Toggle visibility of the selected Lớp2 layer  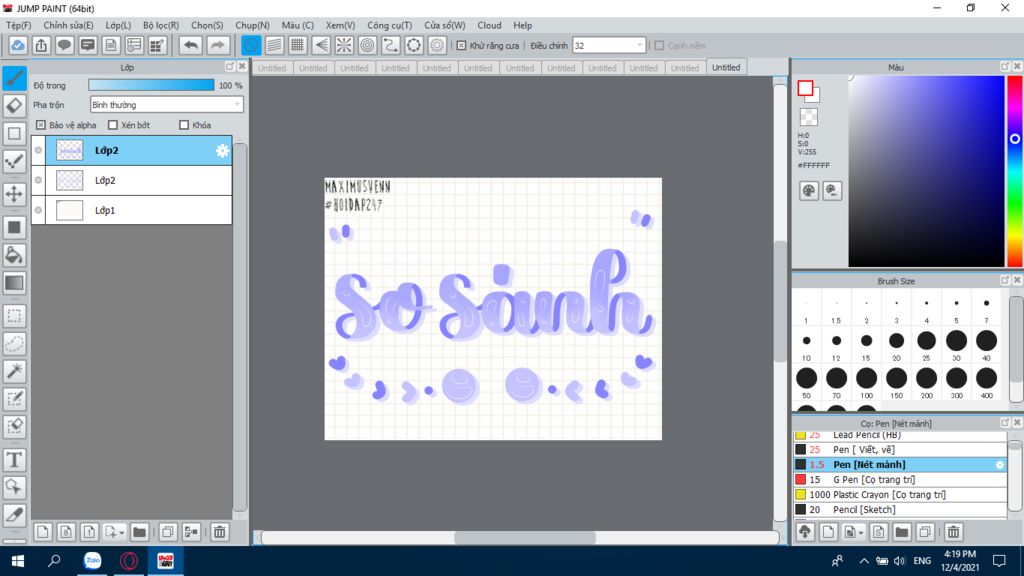click(39, 150)
